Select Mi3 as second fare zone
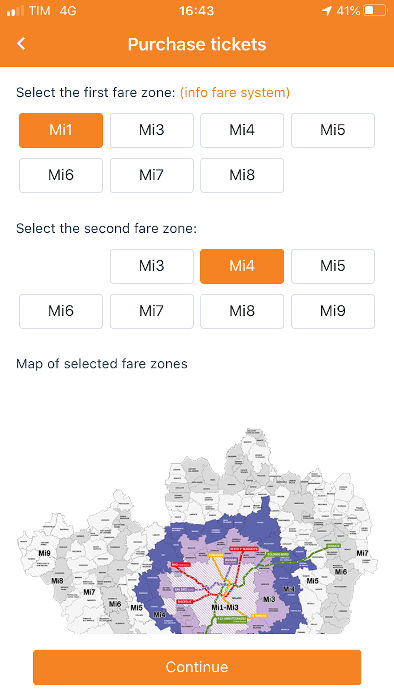 coord(152,267)
